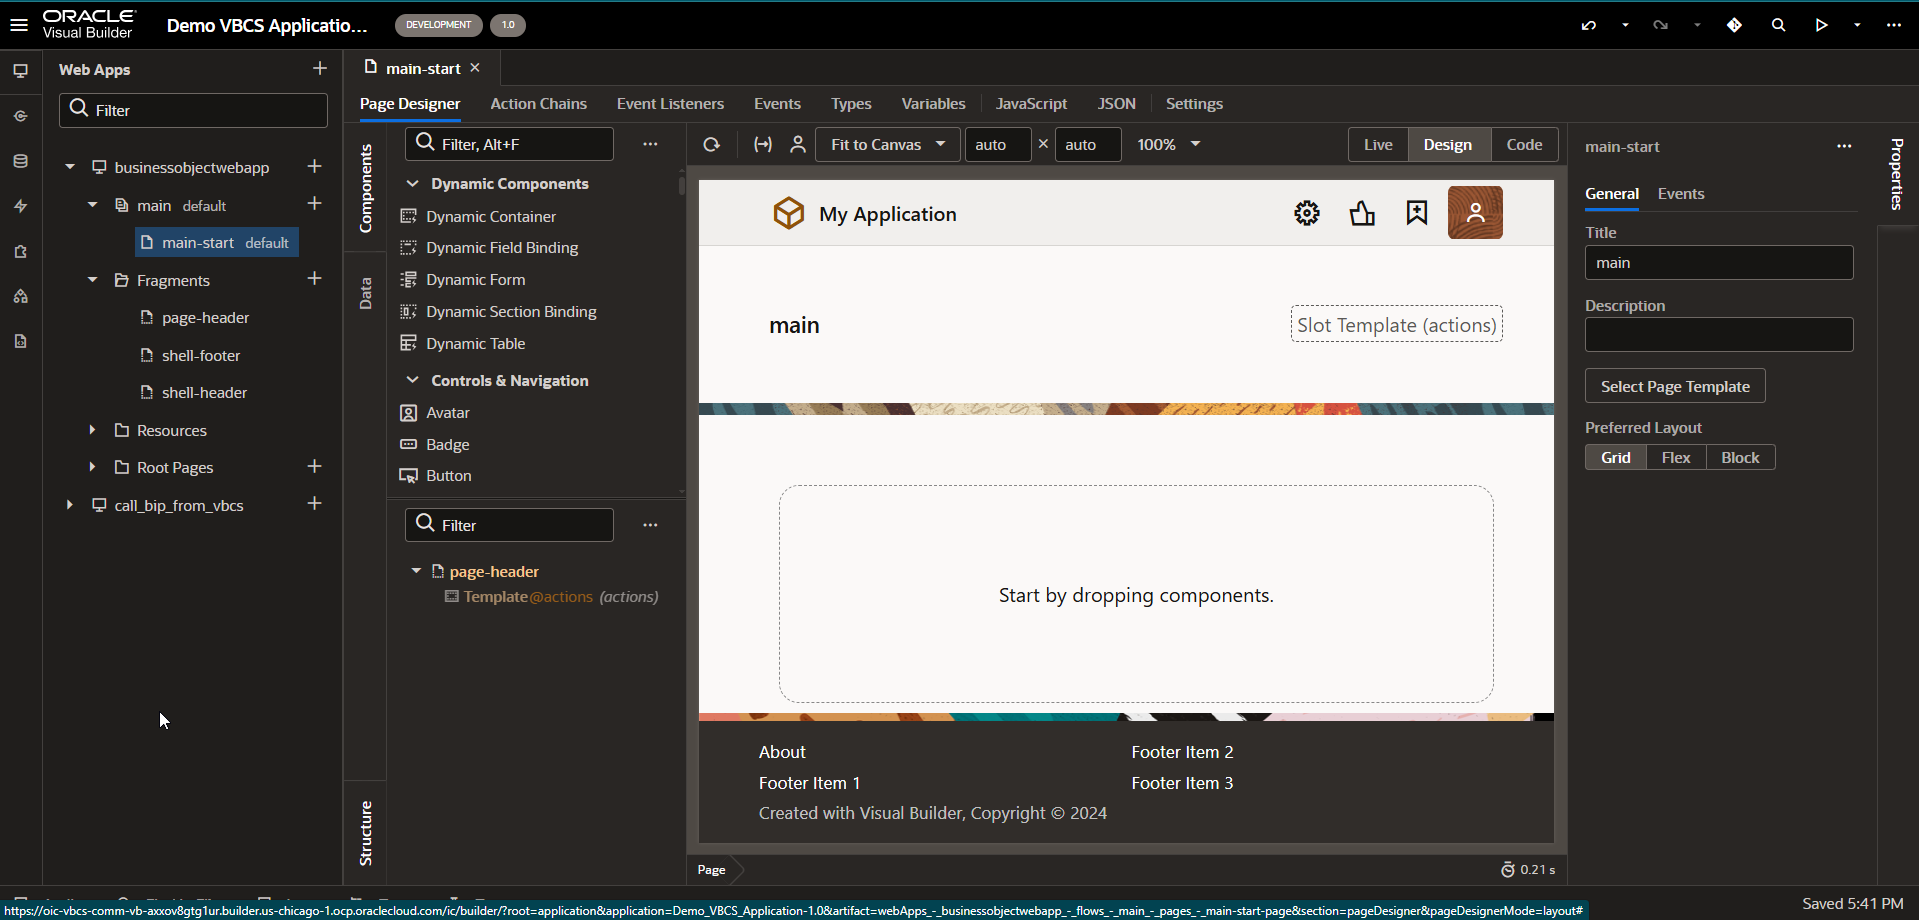Click the Preview play icon

pos(1821,25)
